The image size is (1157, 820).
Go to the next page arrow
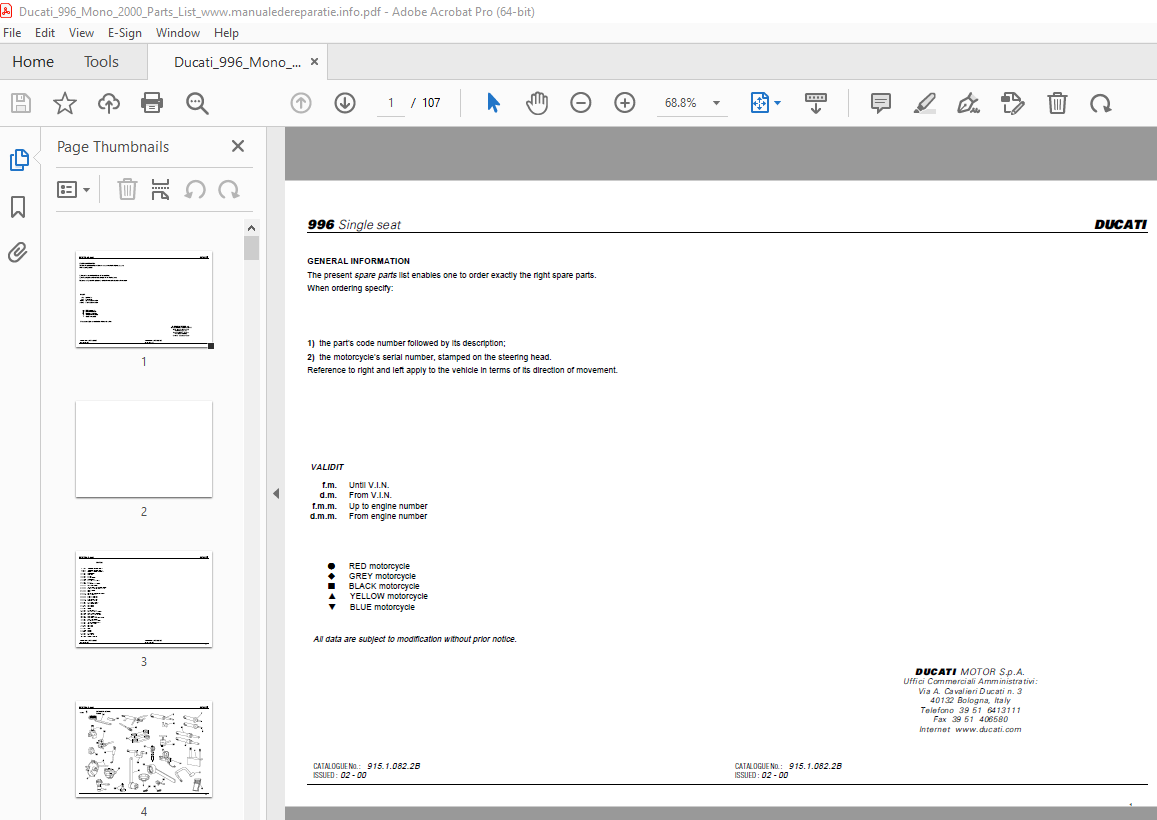click(x=345, y=103)
